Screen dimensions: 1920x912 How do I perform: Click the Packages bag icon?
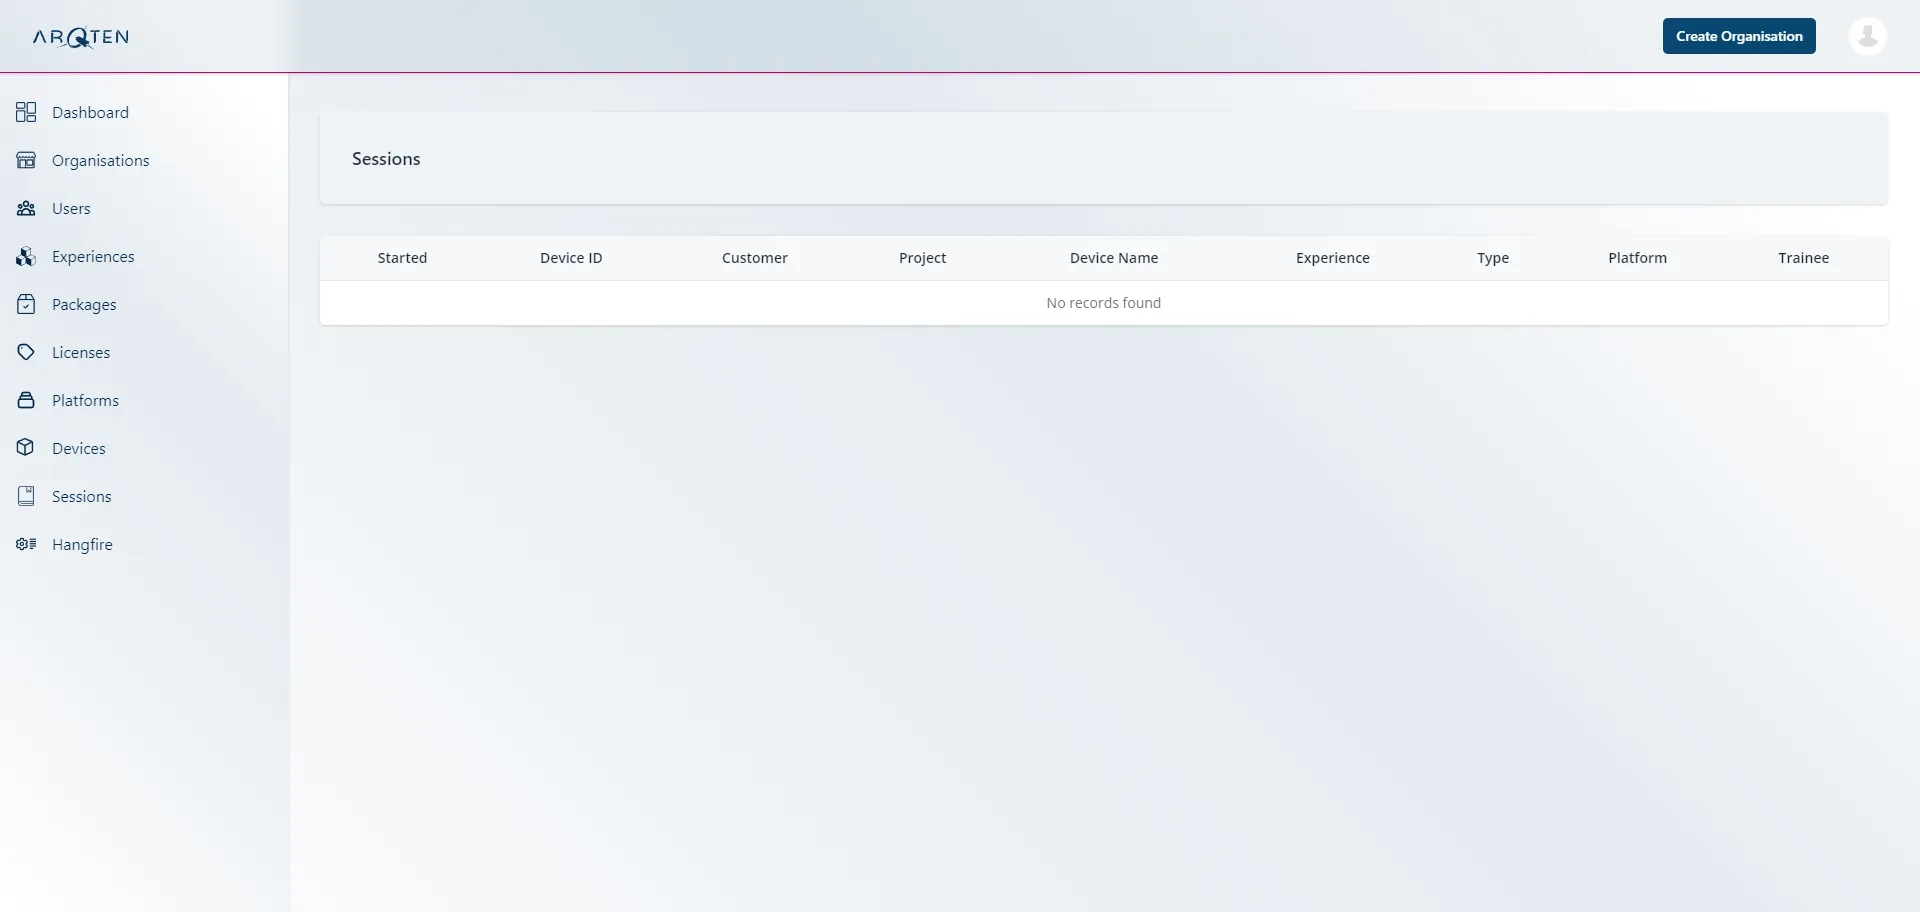point(26,304)
